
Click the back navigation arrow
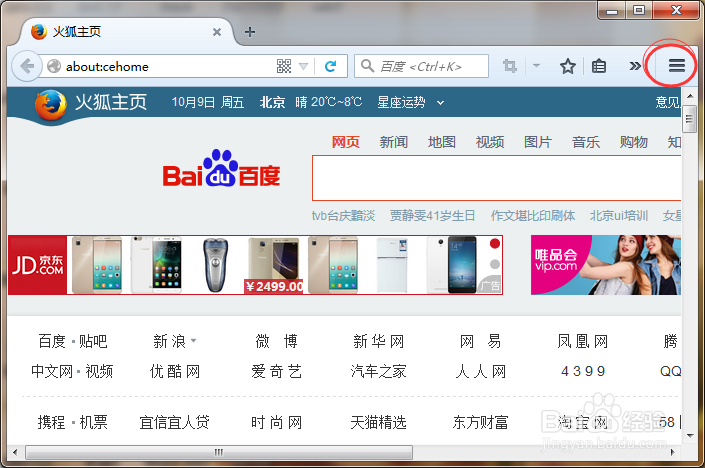(x=27, y=66)
